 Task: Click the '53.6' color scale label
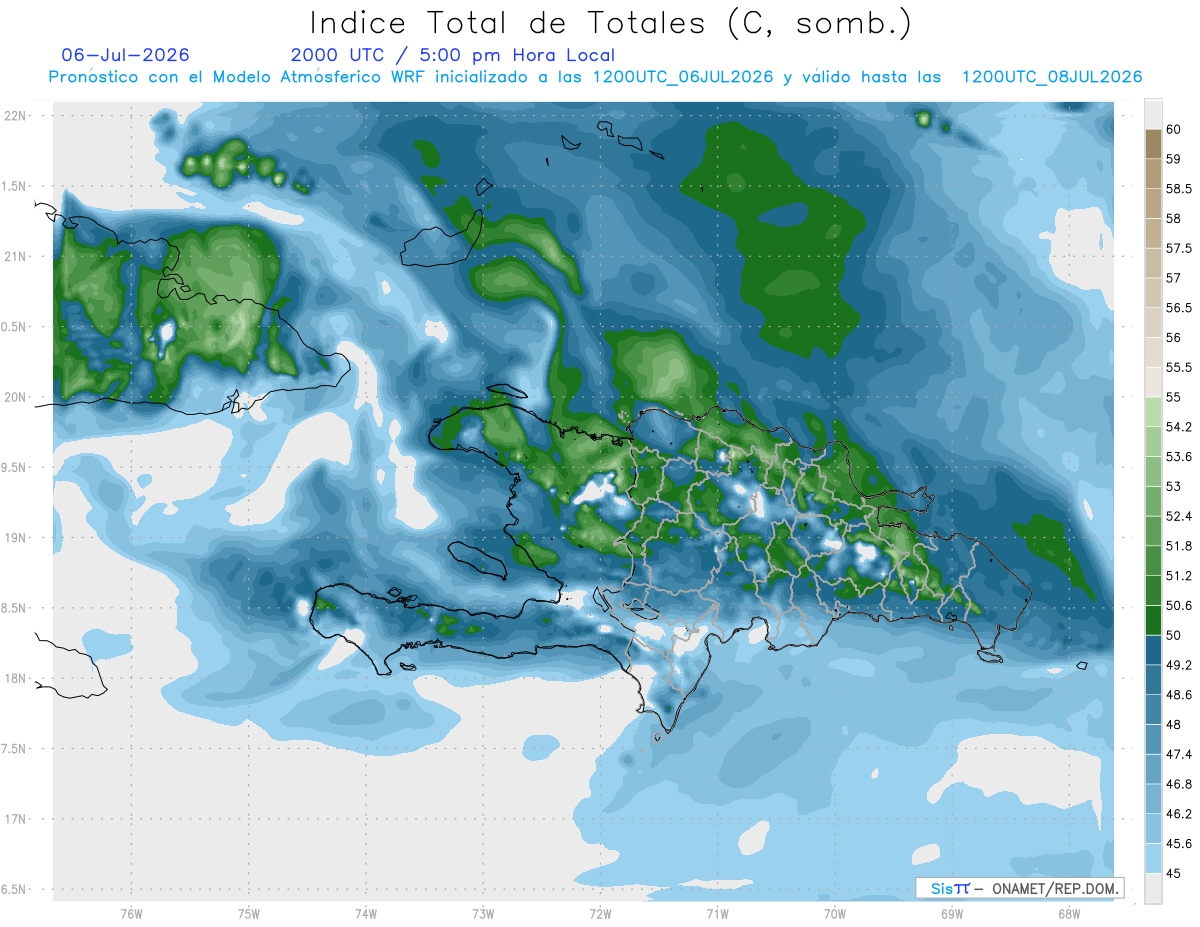pos(1180,457)
